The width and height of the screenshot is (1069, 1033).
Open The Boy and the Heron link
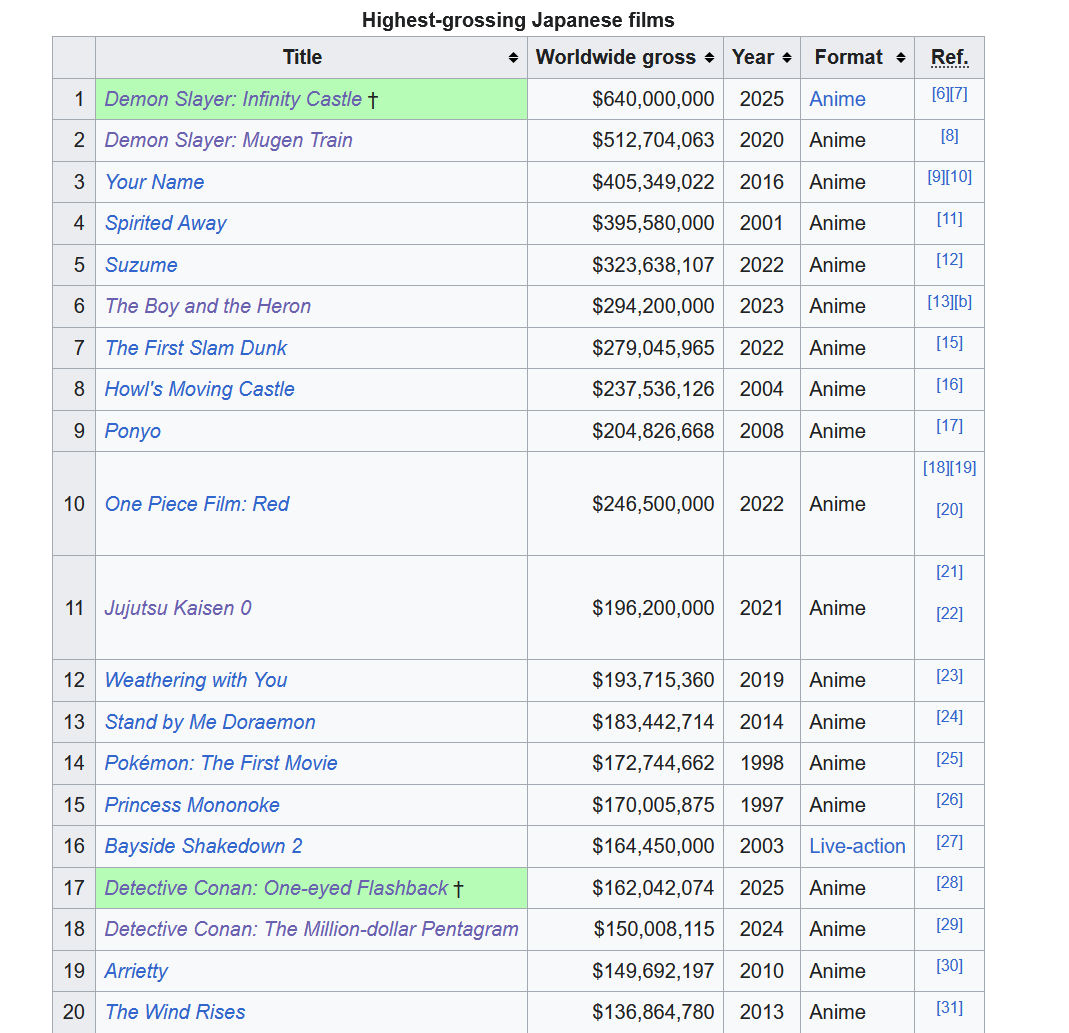[208, 305]
